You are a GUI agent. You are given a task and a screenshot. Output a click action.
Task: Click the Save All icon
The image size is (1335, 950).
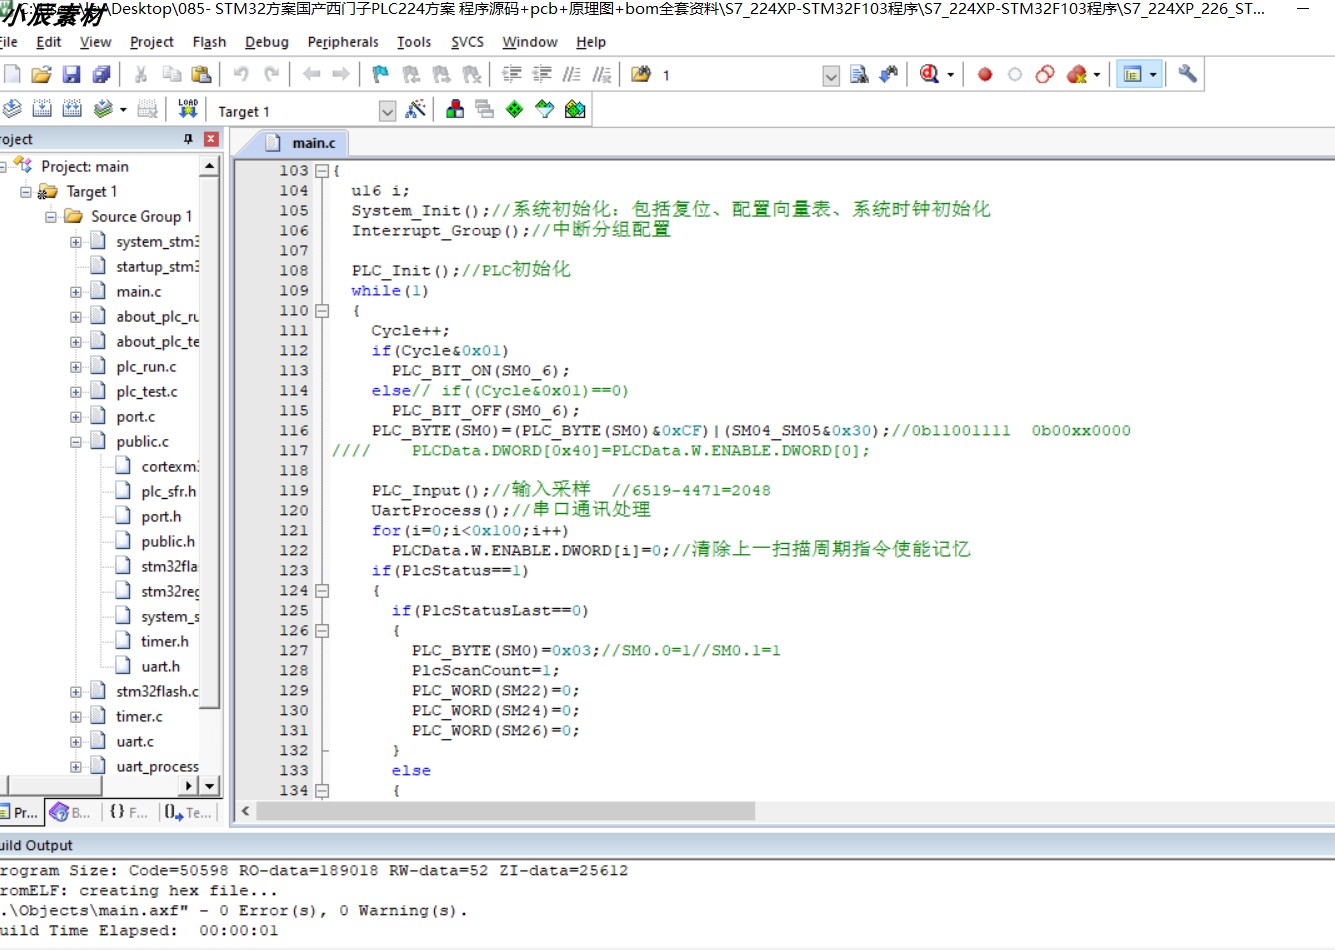click(101, 74)
